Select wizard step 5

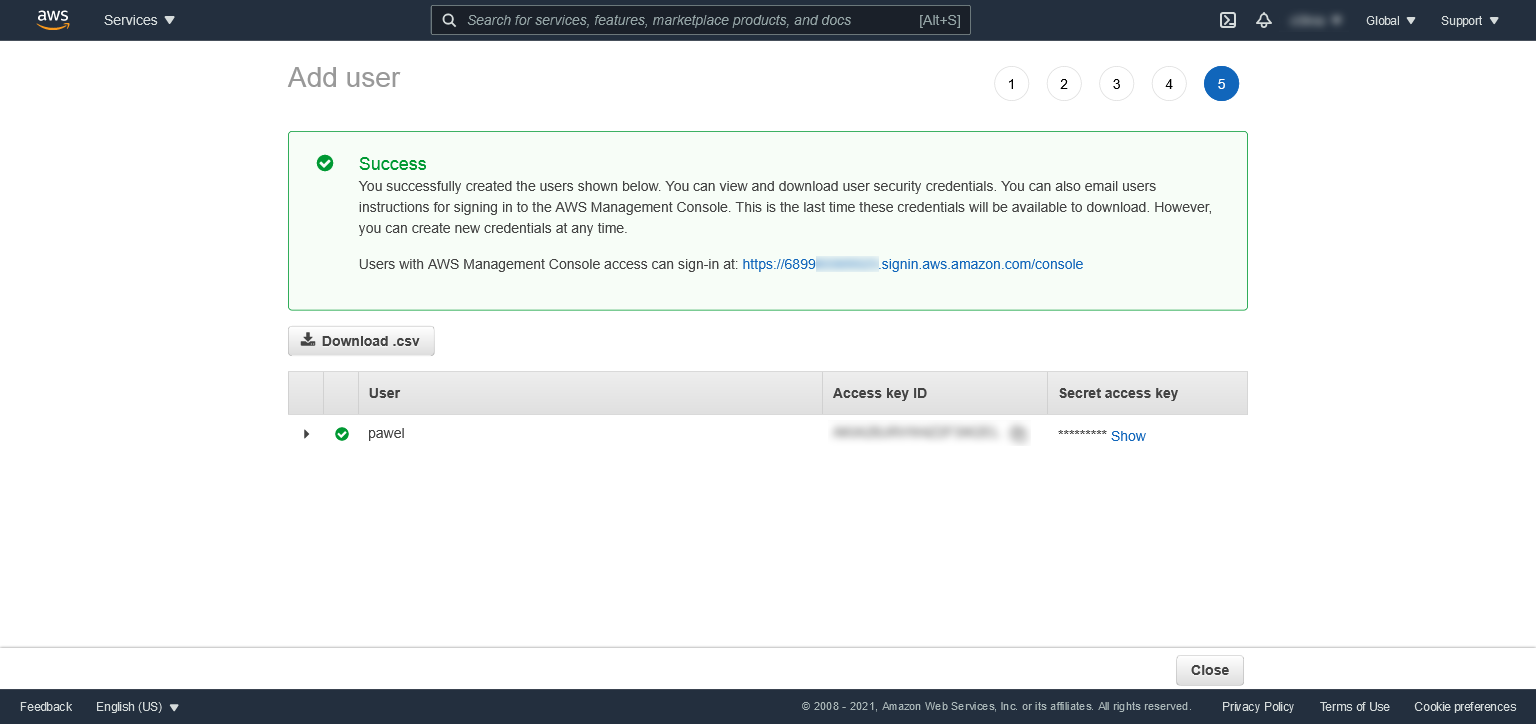(1221, 84)
